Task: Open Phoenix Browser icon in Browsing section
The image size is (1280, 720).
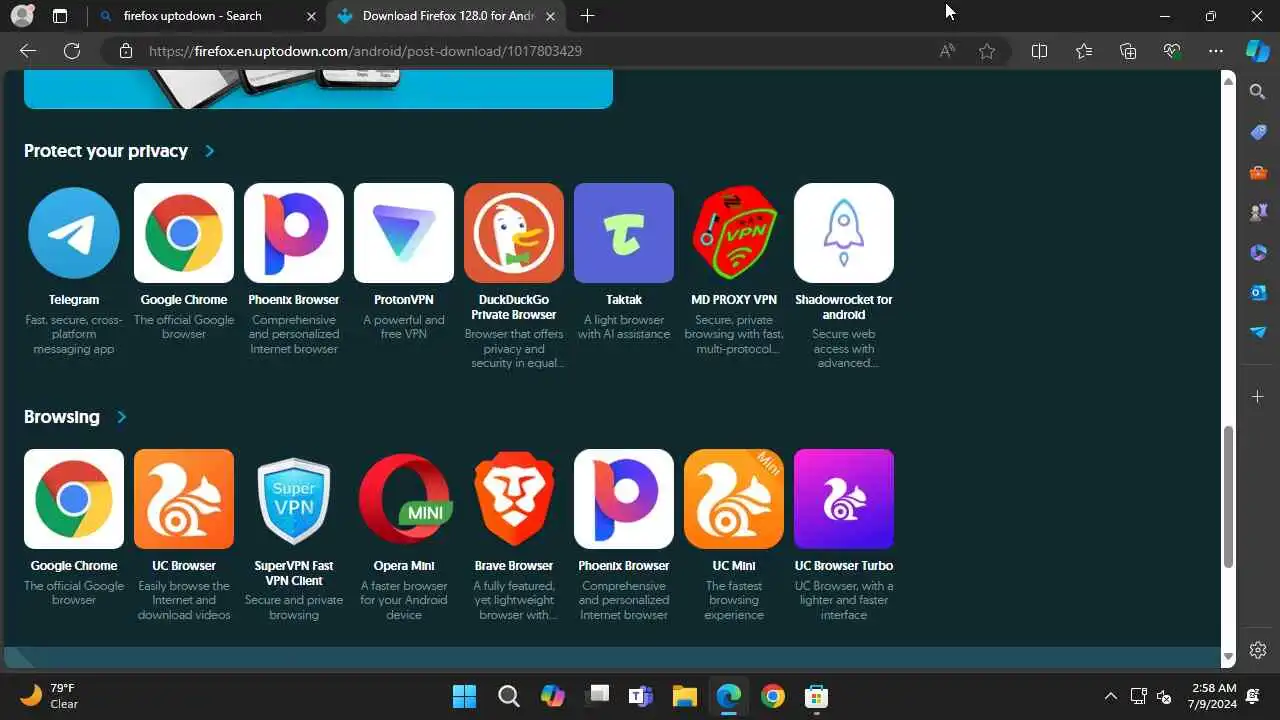Action: (624, 499)
